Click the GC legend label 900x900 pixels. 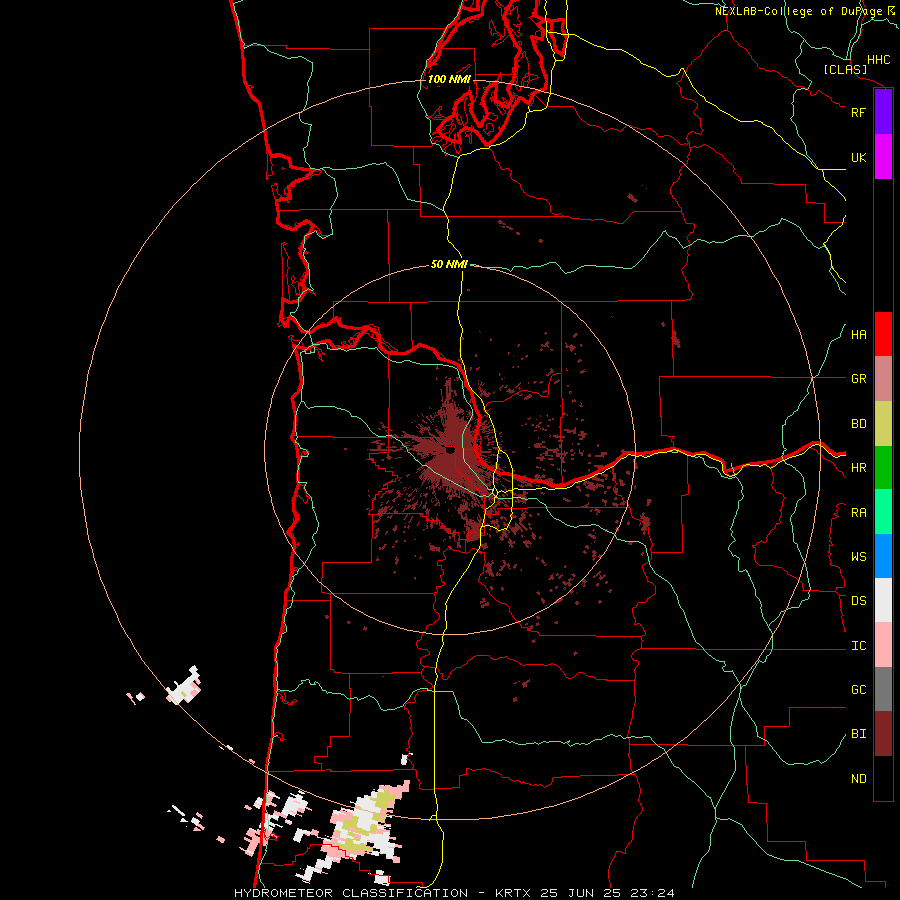tap(858, 690)
